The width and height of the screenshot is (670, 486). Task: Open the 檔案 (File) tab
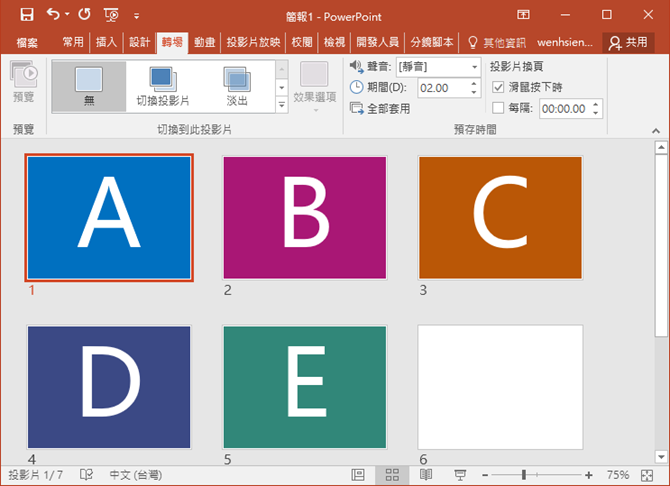pyautogui.click(x=27, y=43)
